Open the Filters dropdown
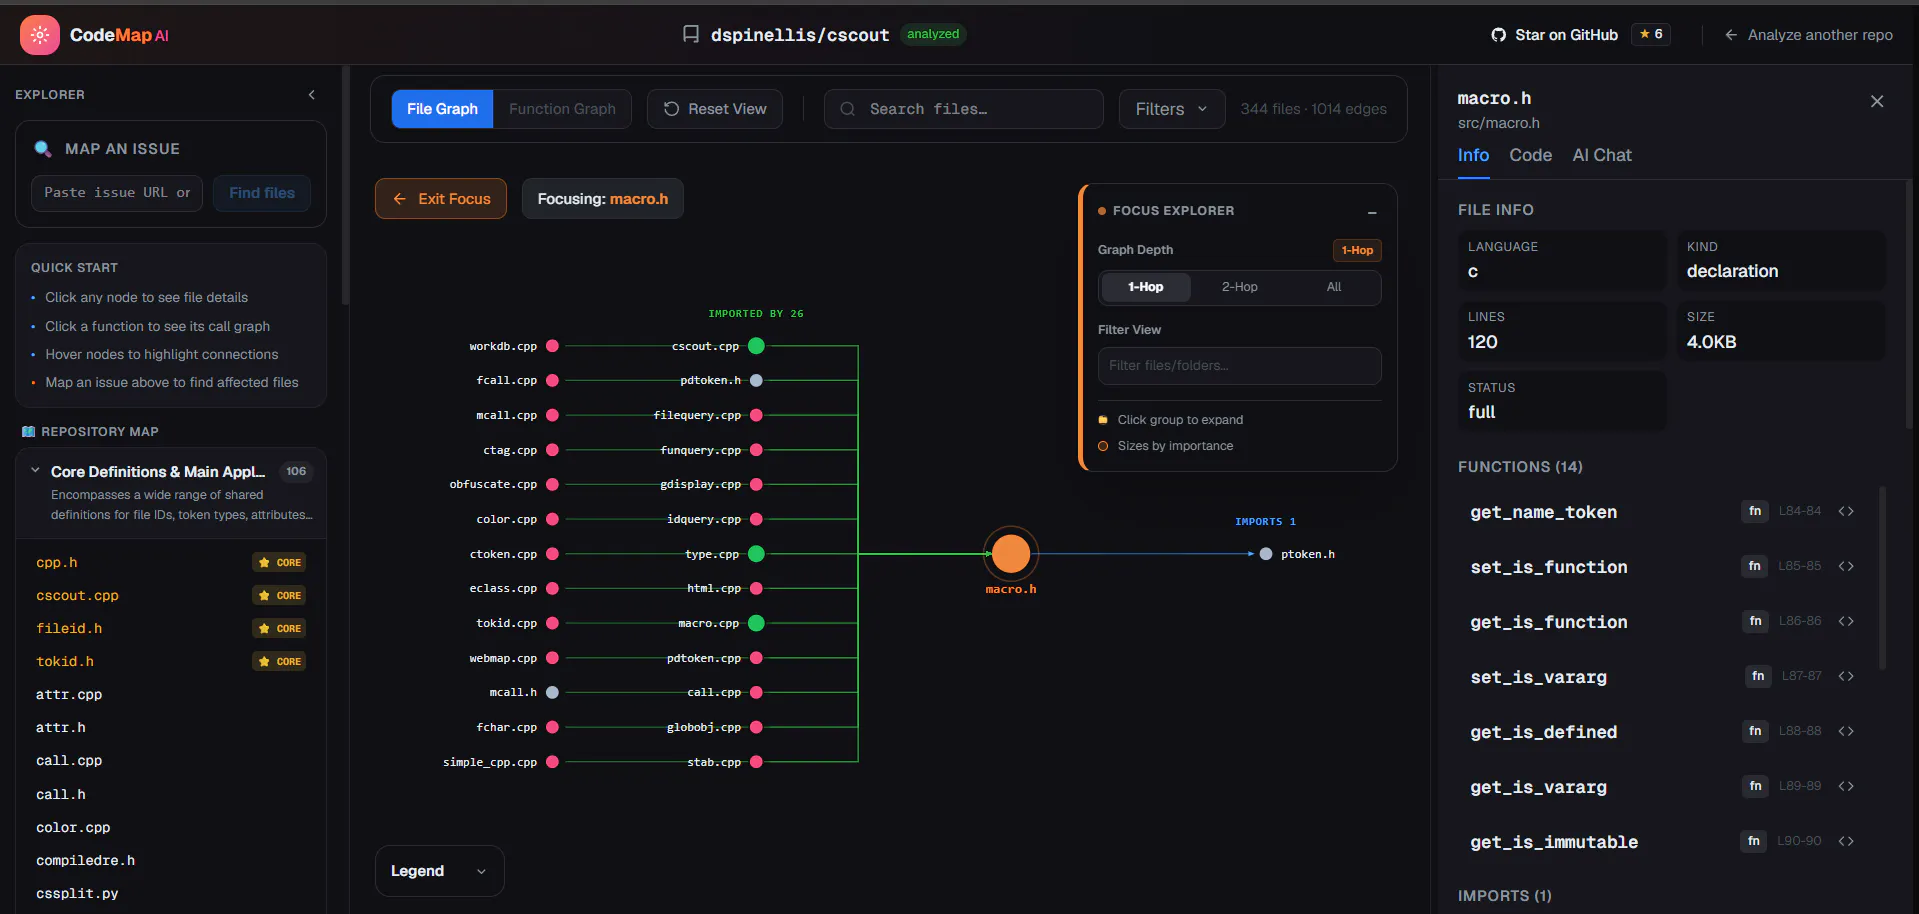 point(1171,109)
